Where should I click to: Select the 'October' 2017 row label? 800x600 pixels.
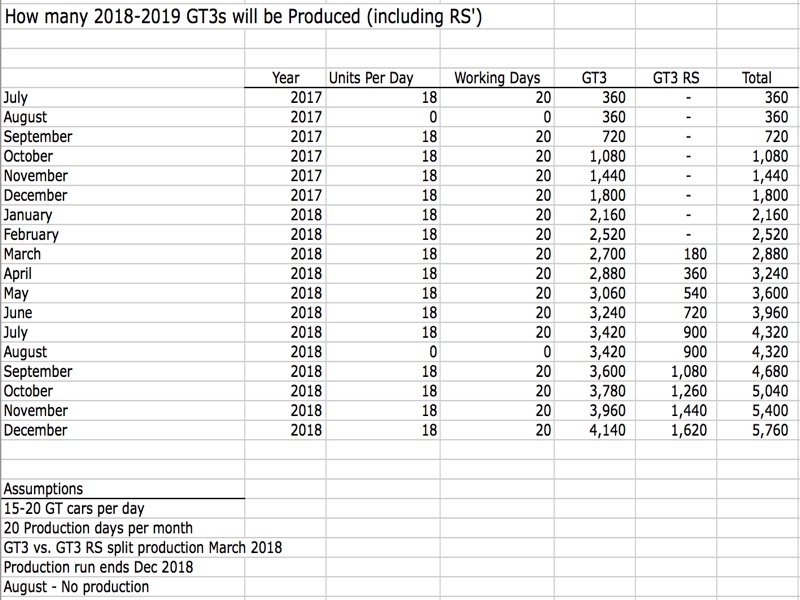(x=28, y=156)
